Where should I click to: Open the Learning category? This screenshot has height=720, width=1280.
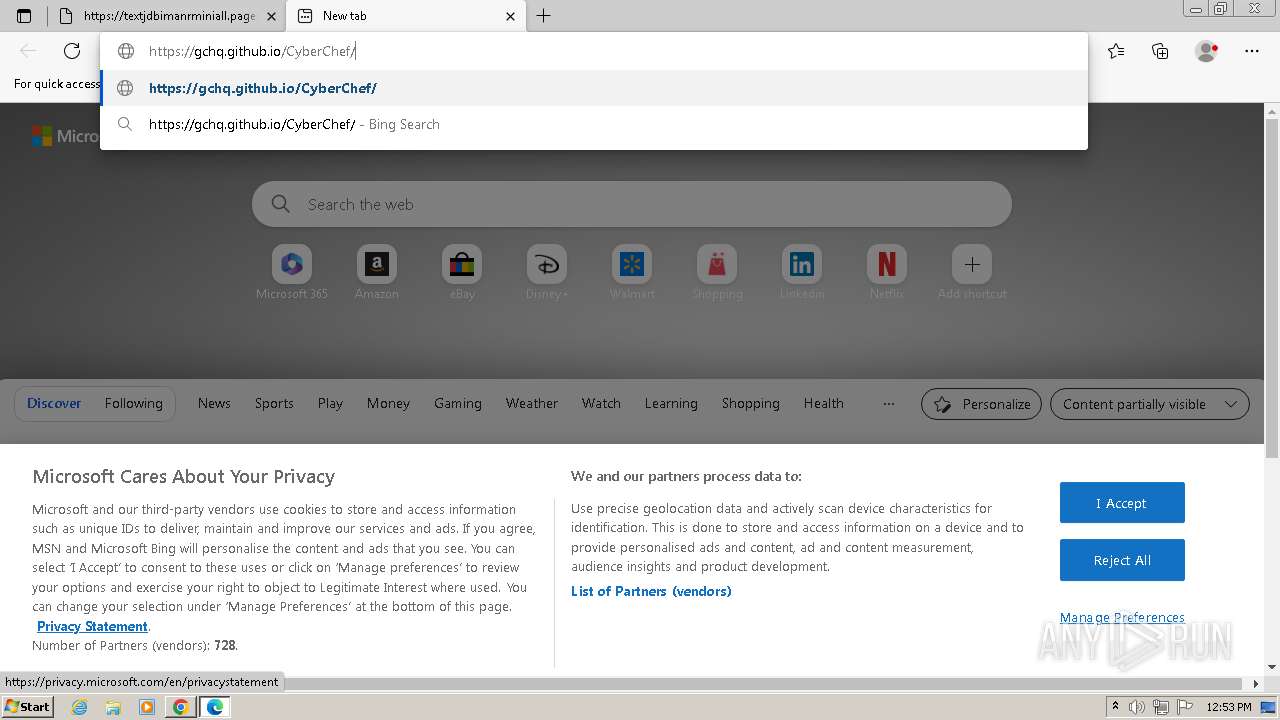(x=671, y=404)
